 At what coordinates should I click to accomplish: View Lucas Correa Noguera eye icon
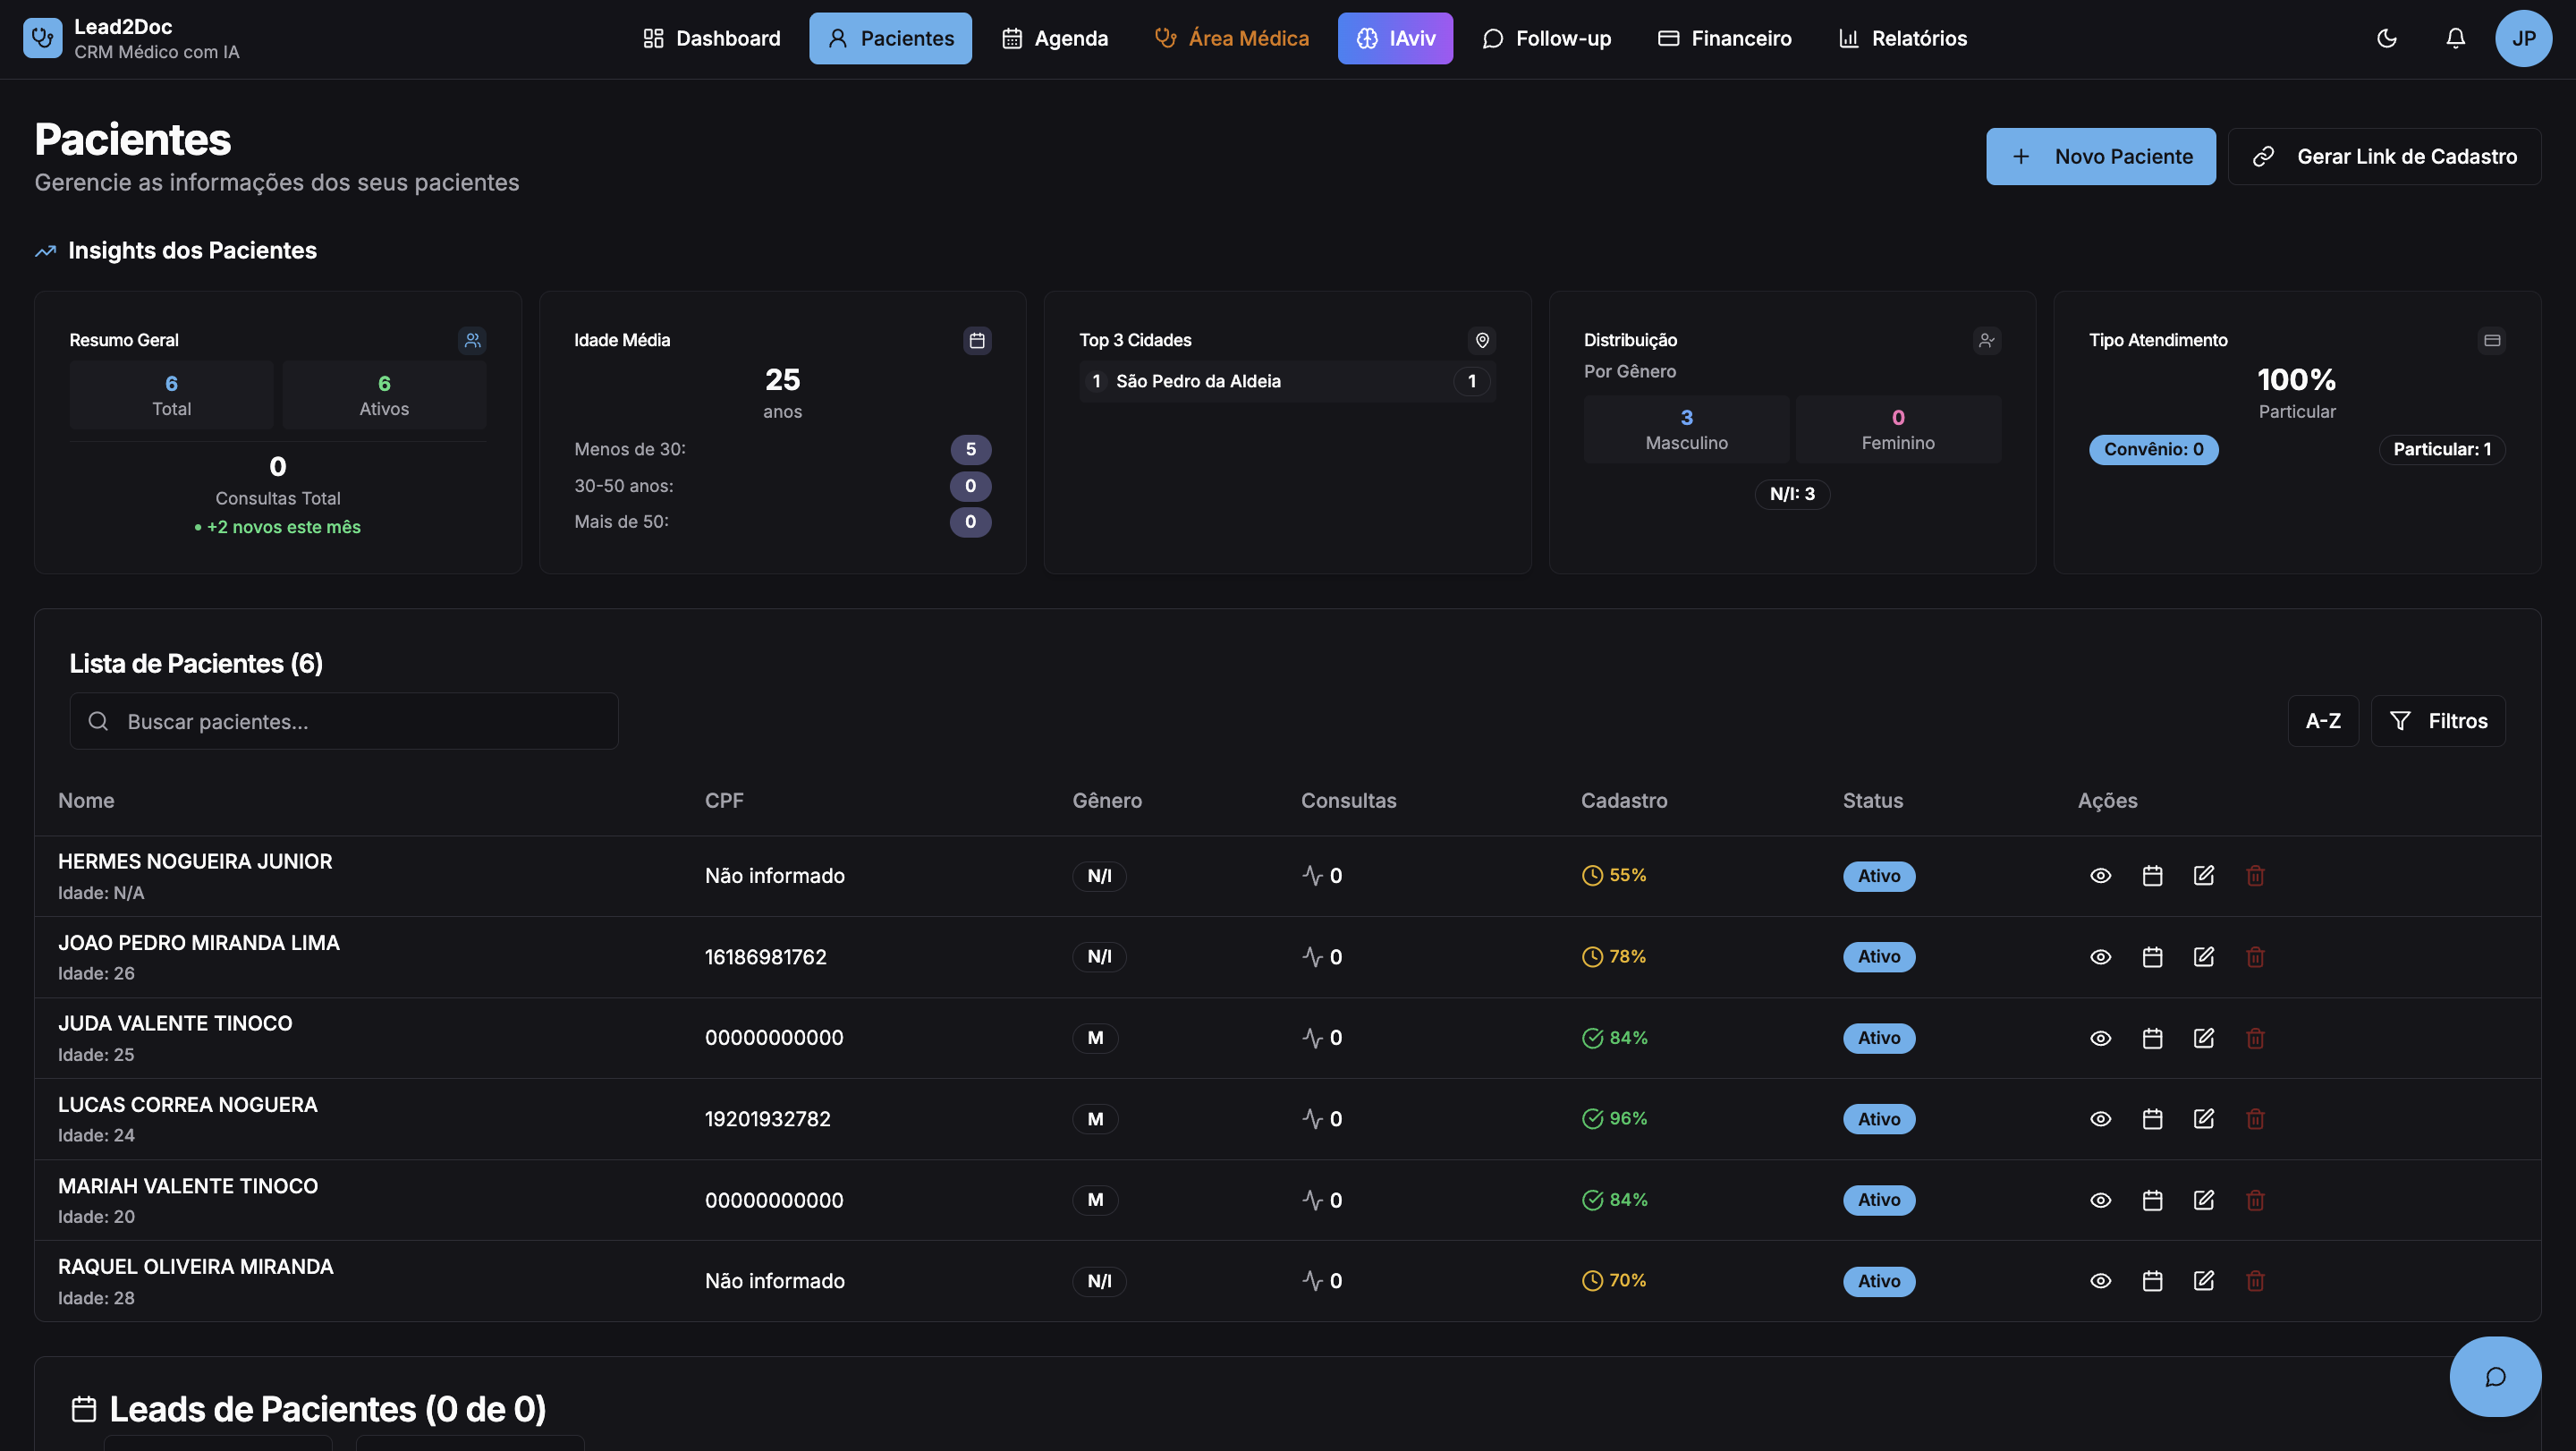(2100, 1119)
